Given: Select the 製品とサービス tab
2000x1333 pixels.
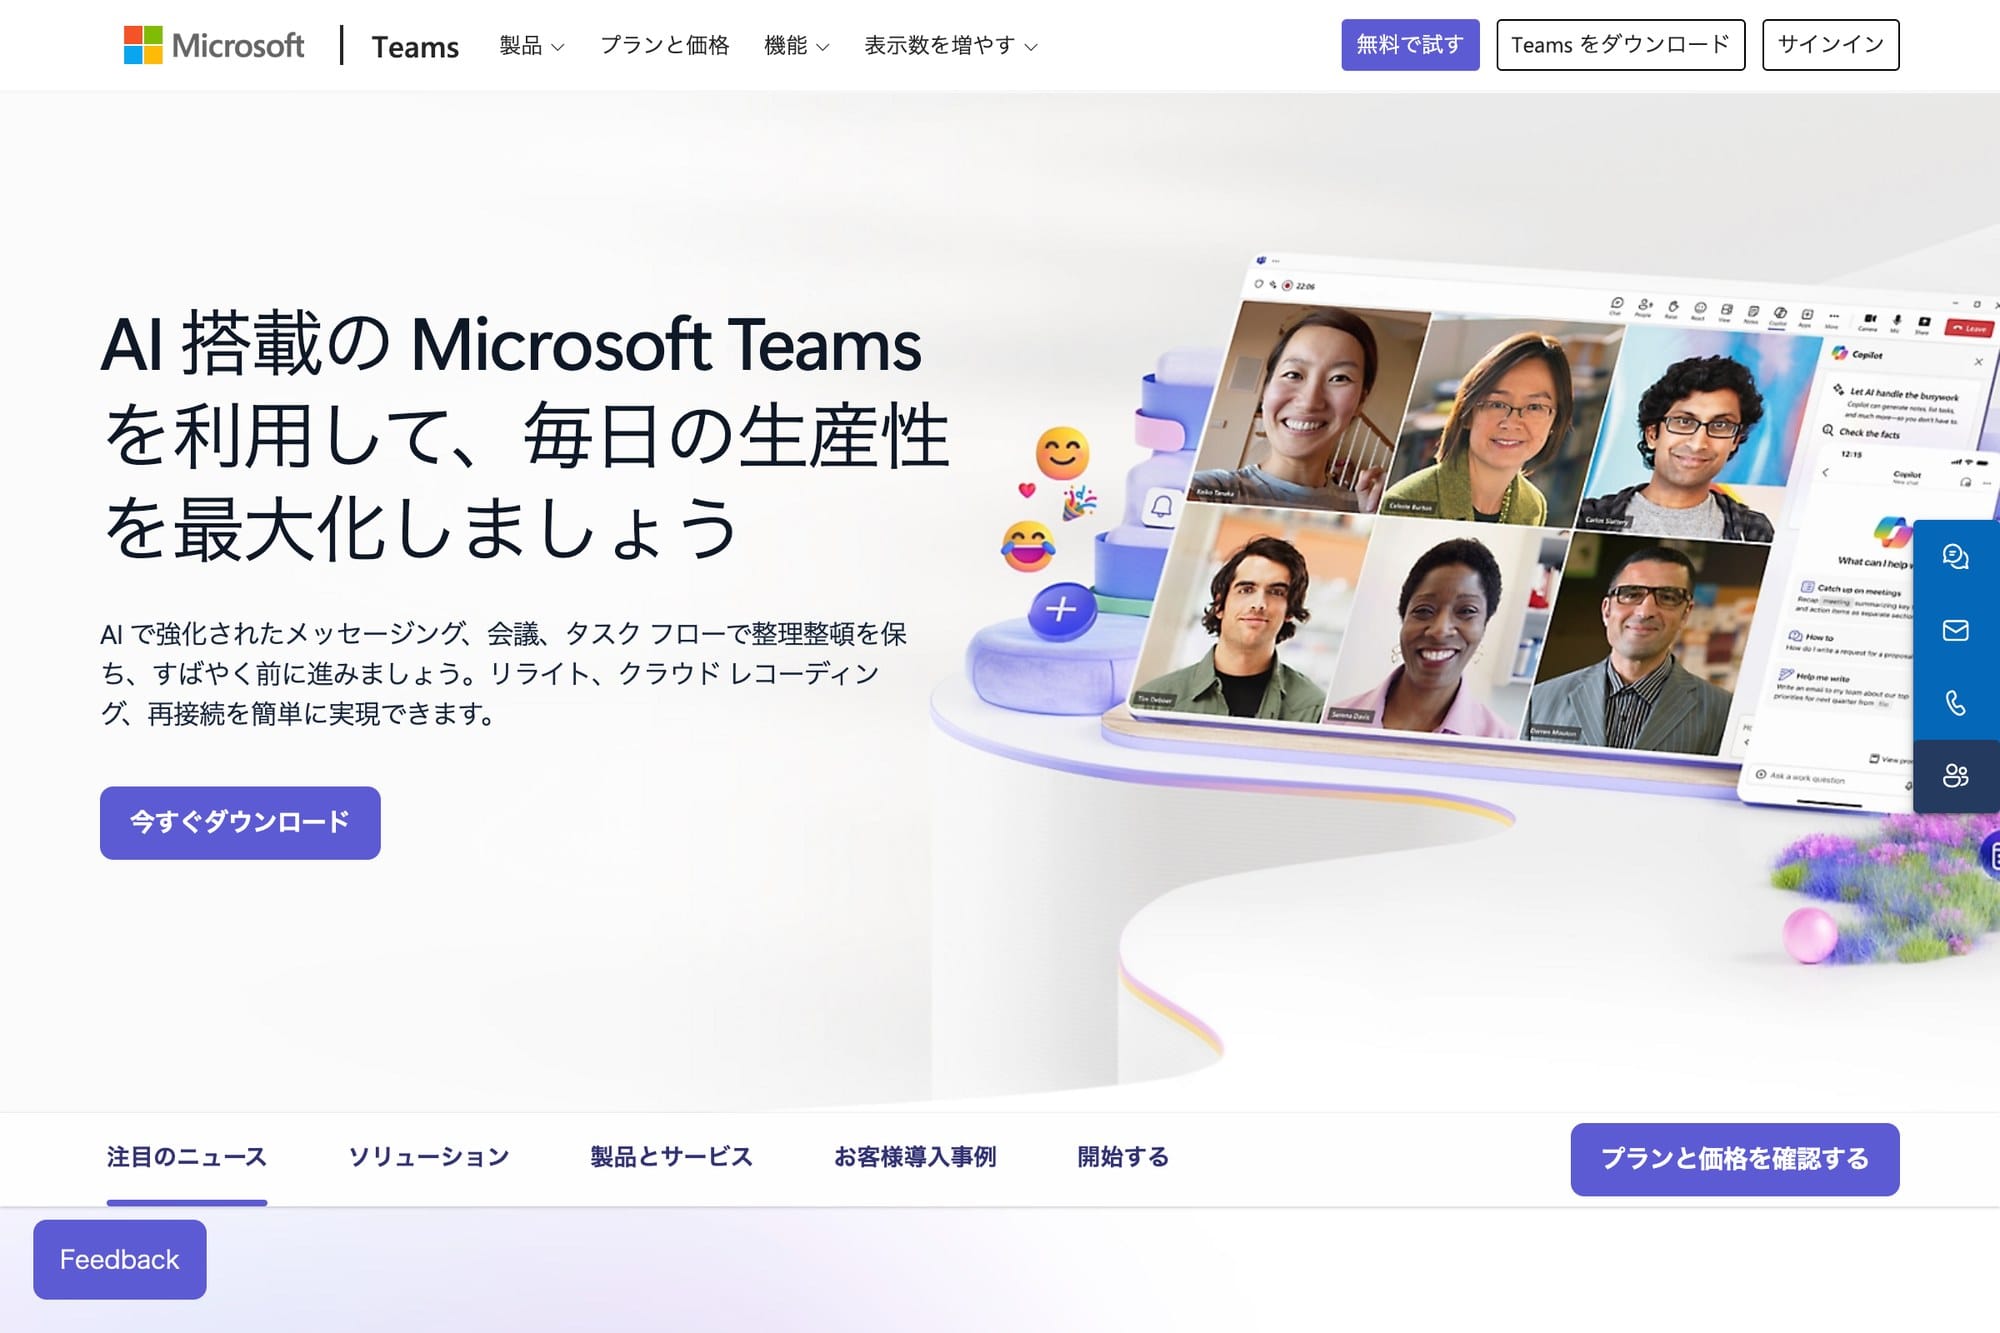Looking at the screenshot, I should click(672, 1157).
